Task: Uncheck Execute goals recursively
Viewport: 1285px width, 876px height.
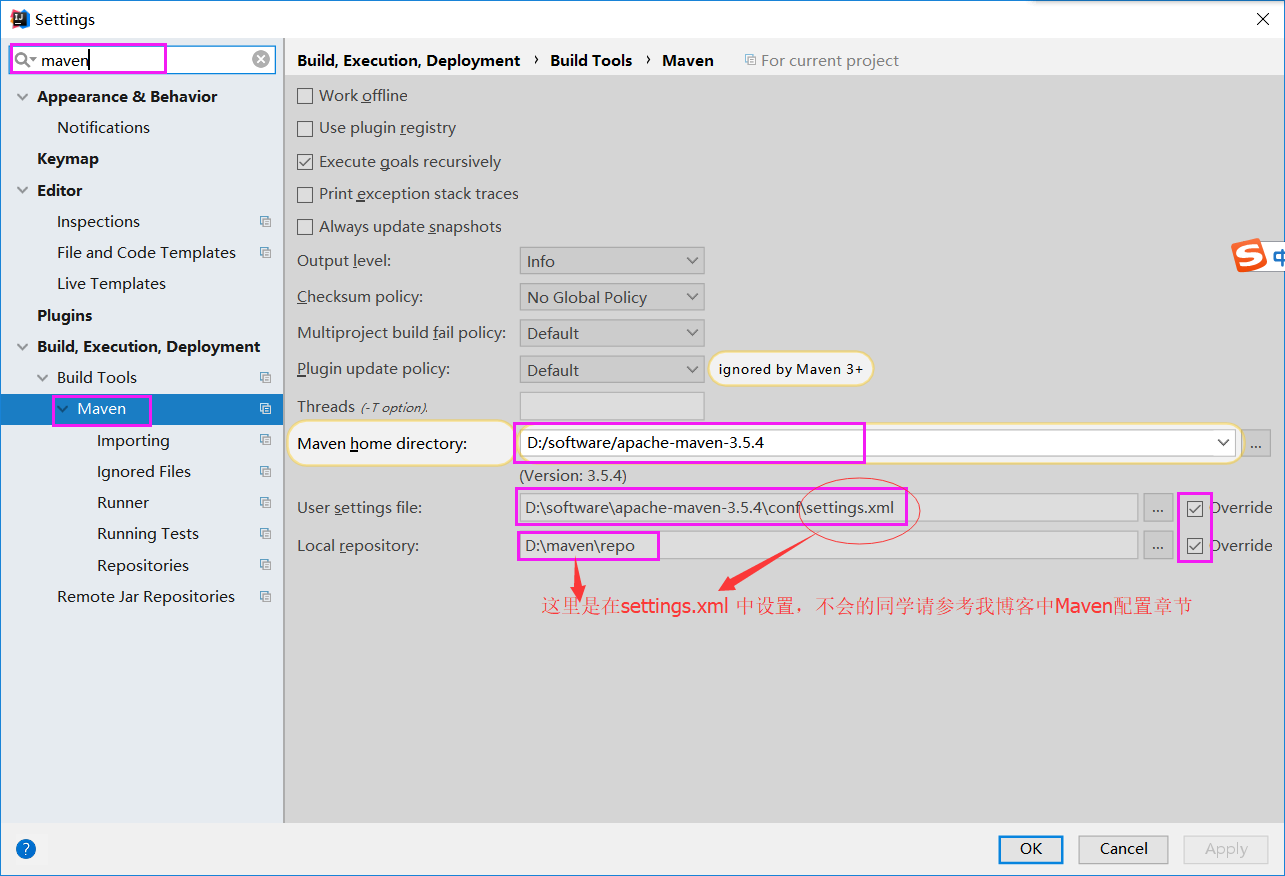Action: 305,161
